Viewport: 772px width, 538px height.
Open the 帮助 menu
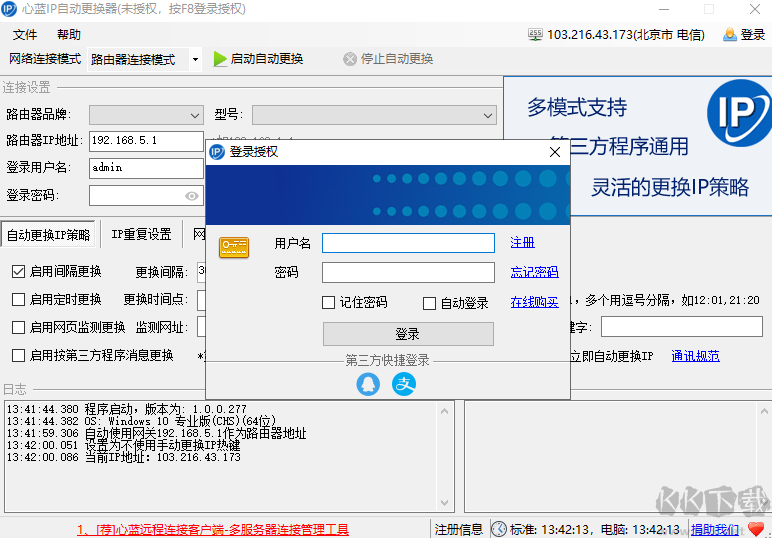(68, 34)
